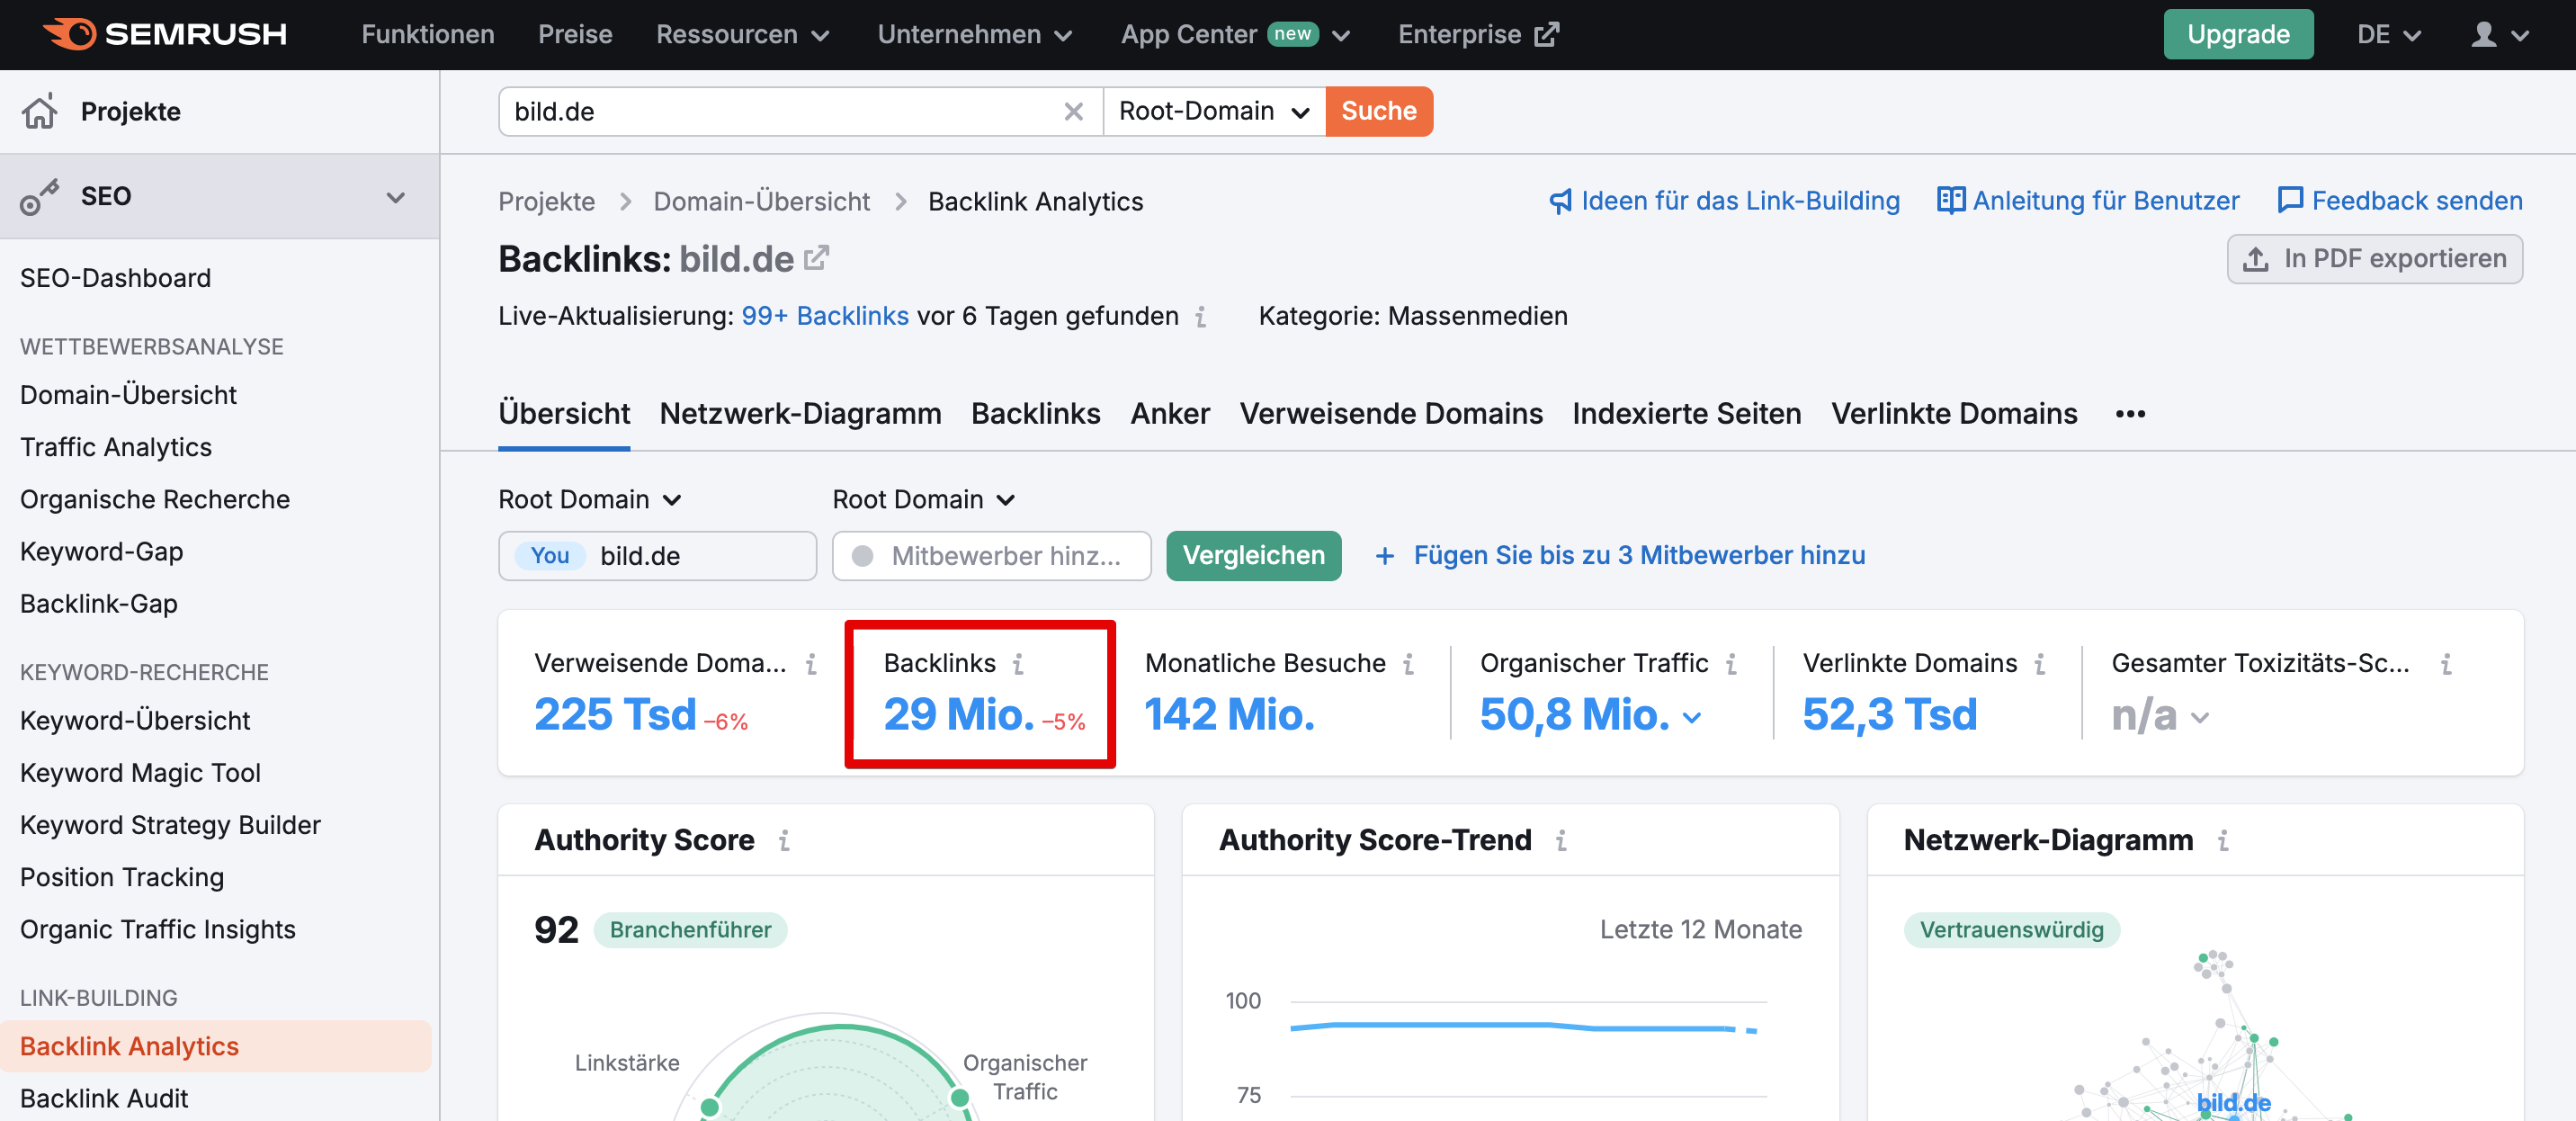
Task: Expand the Ressourcen menu
Action: coord(743,35)
